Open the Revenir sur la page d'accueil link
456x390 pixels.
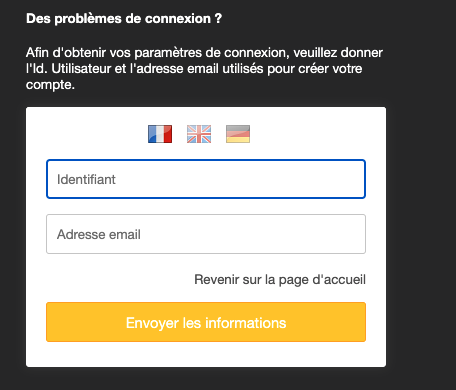[x=280, y=280]
